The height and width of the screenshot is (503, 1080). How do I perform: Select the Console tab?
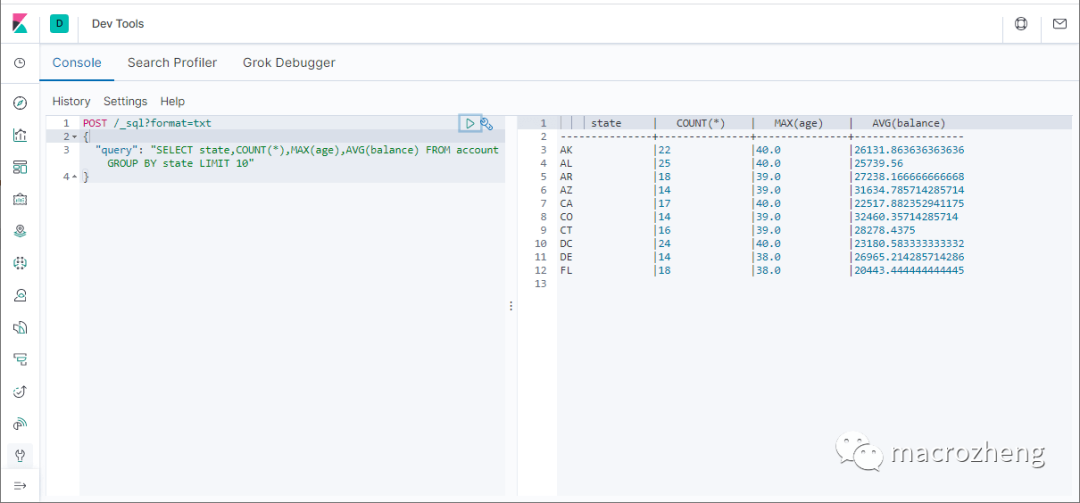tap(77, 62)
